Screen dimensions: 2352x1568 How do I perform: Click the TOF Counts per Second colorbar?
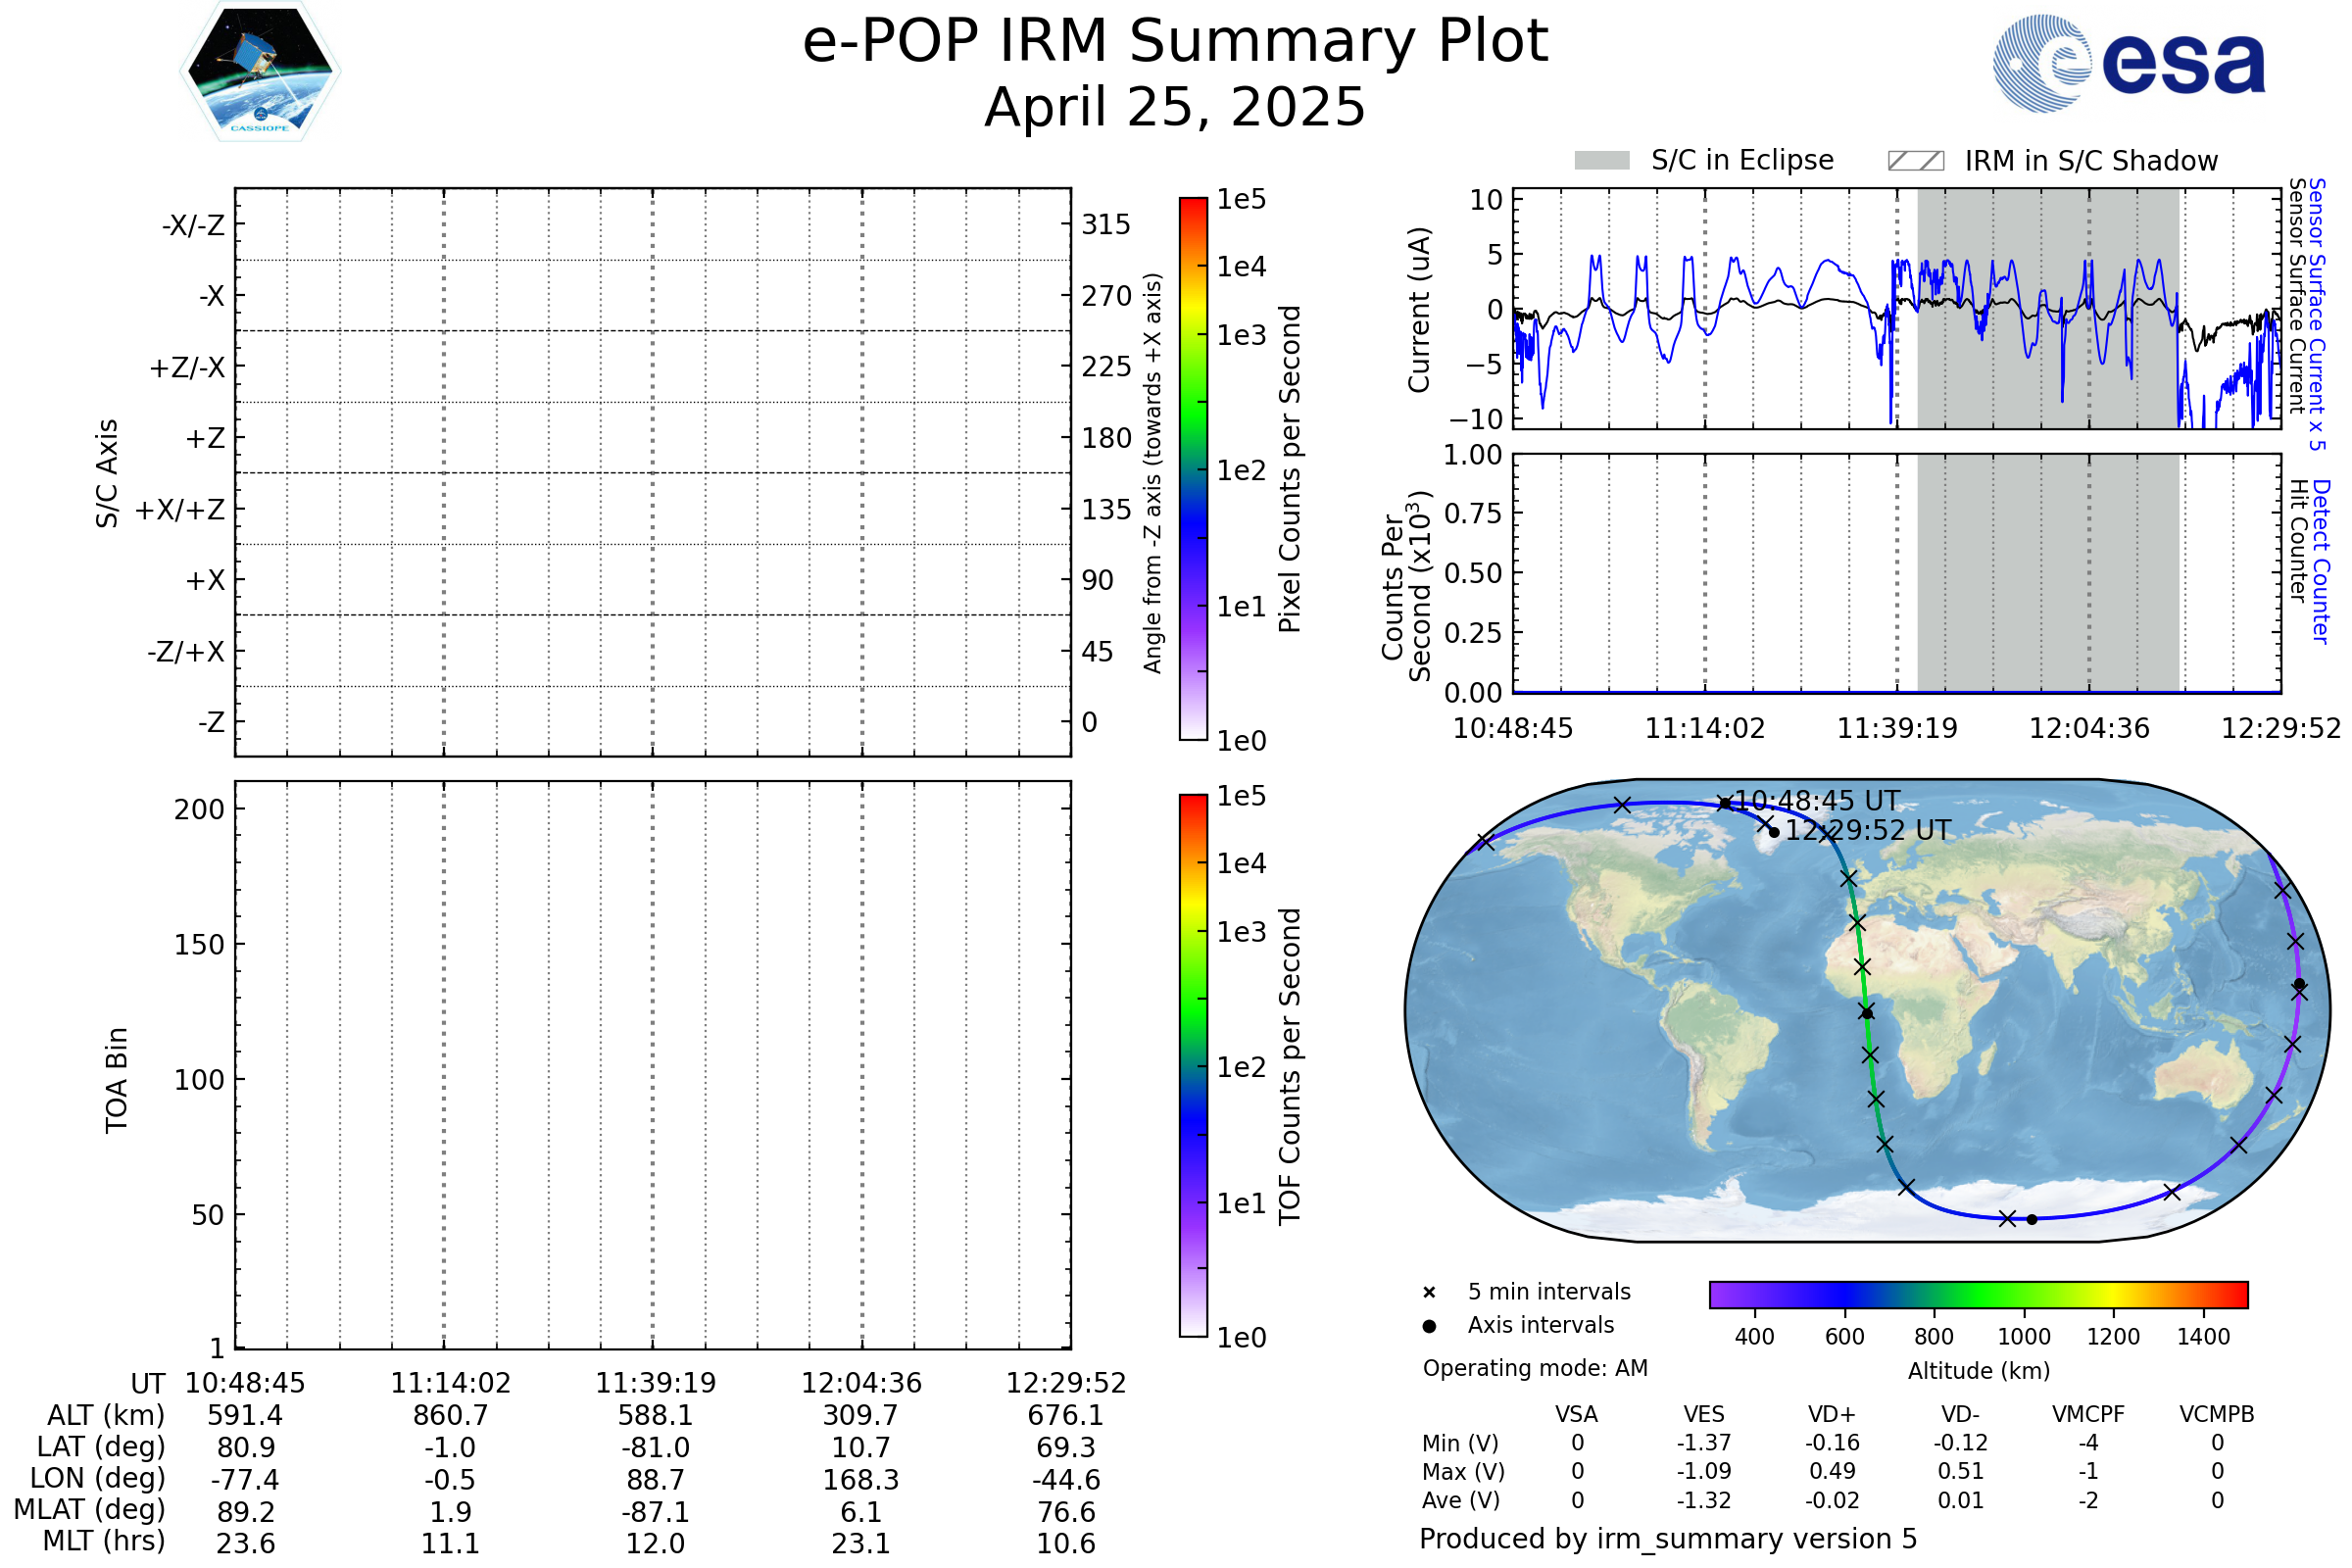pos(1193,1065)
